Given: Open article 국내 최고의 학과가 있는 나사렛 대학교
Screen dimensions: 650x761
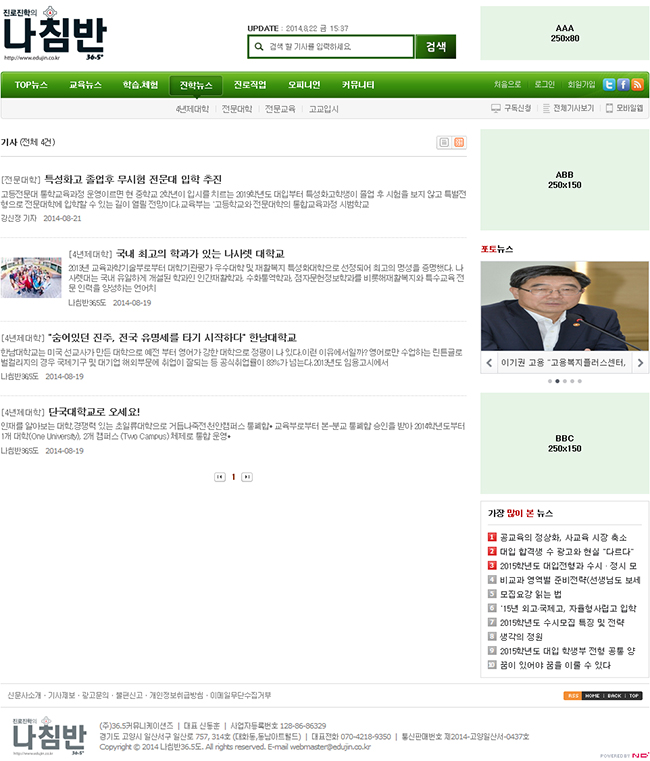Looking at the screenshot, I should (200, 254).
